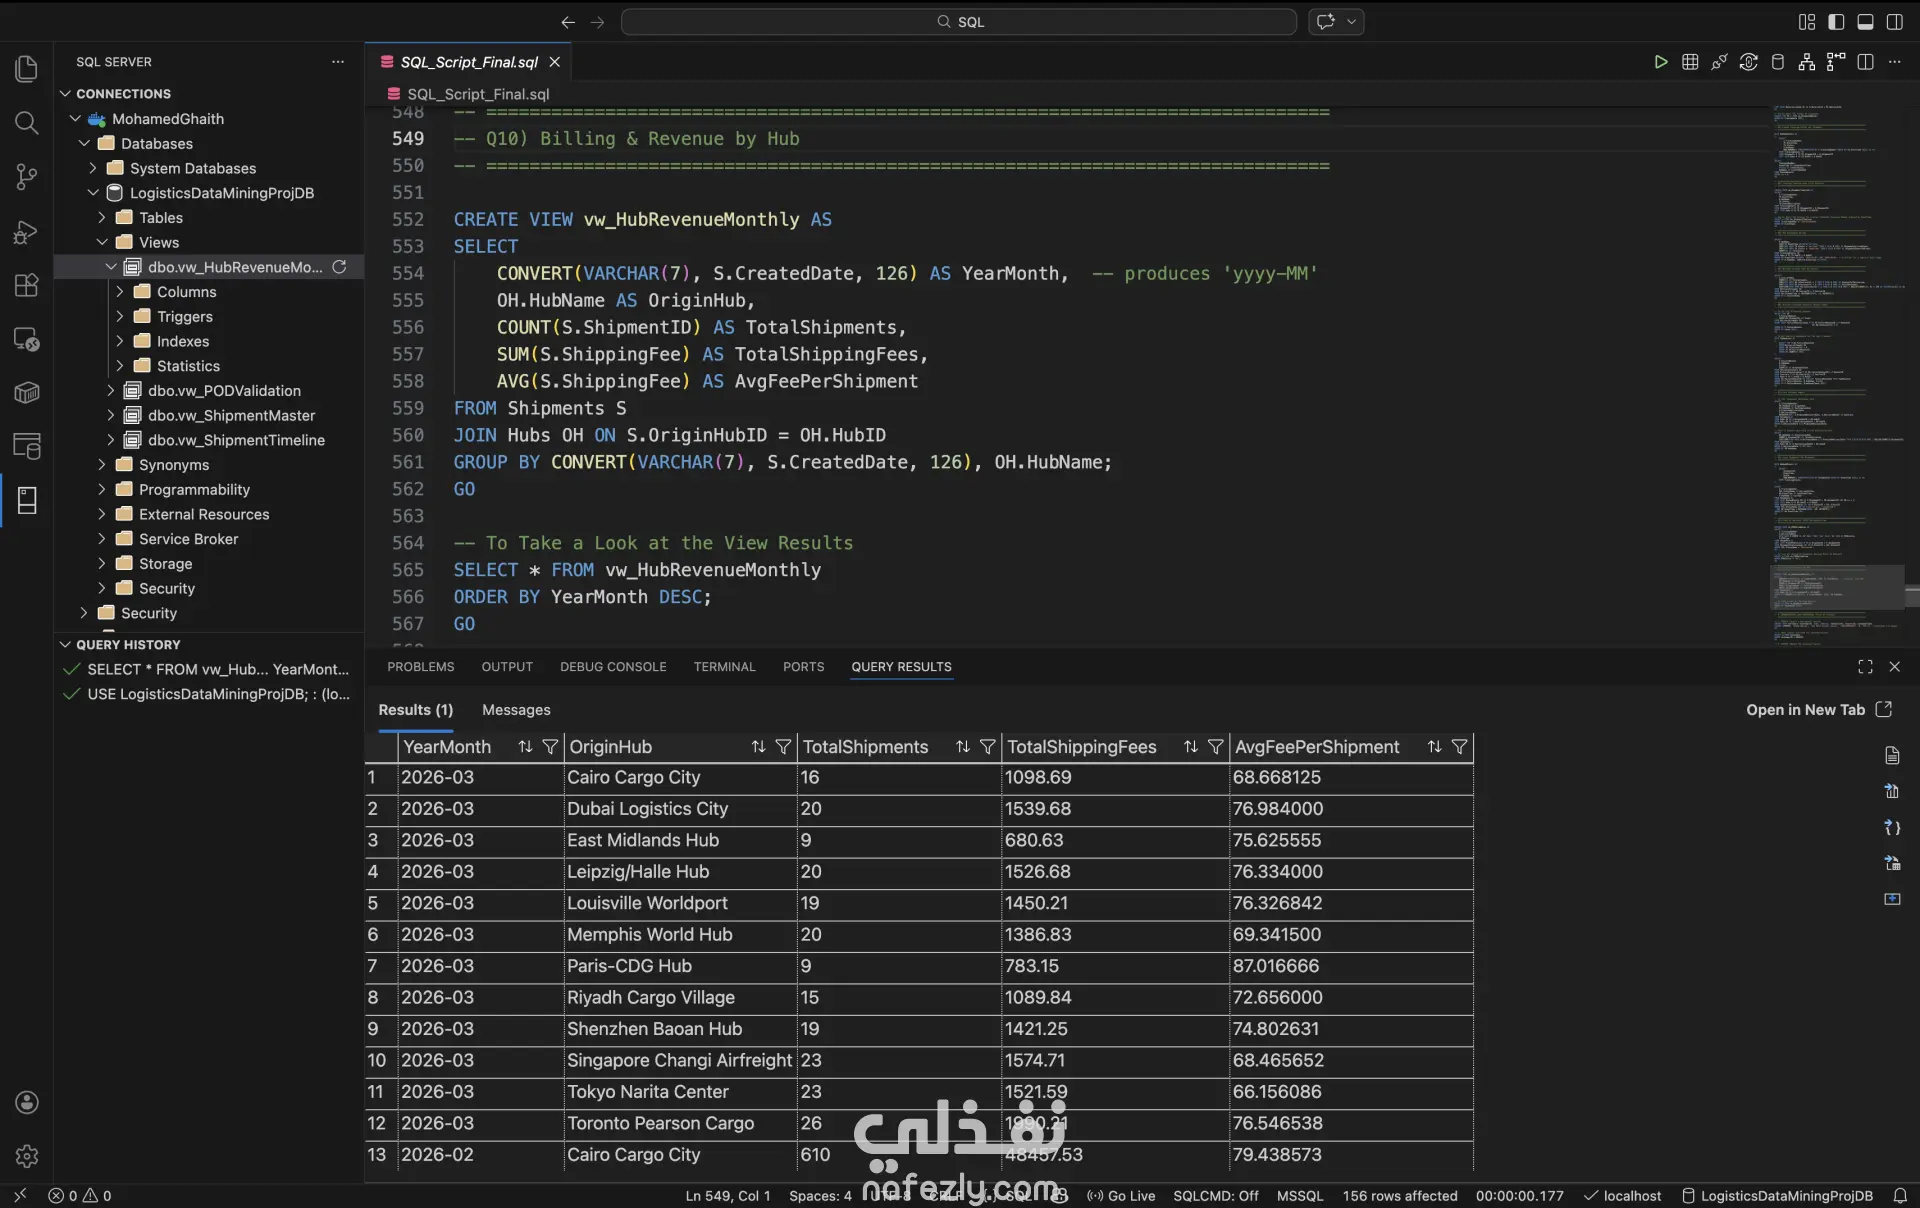Click the SQL command center search box
The width and height of the screenshot is (1920, 1208).
(958, 22)
